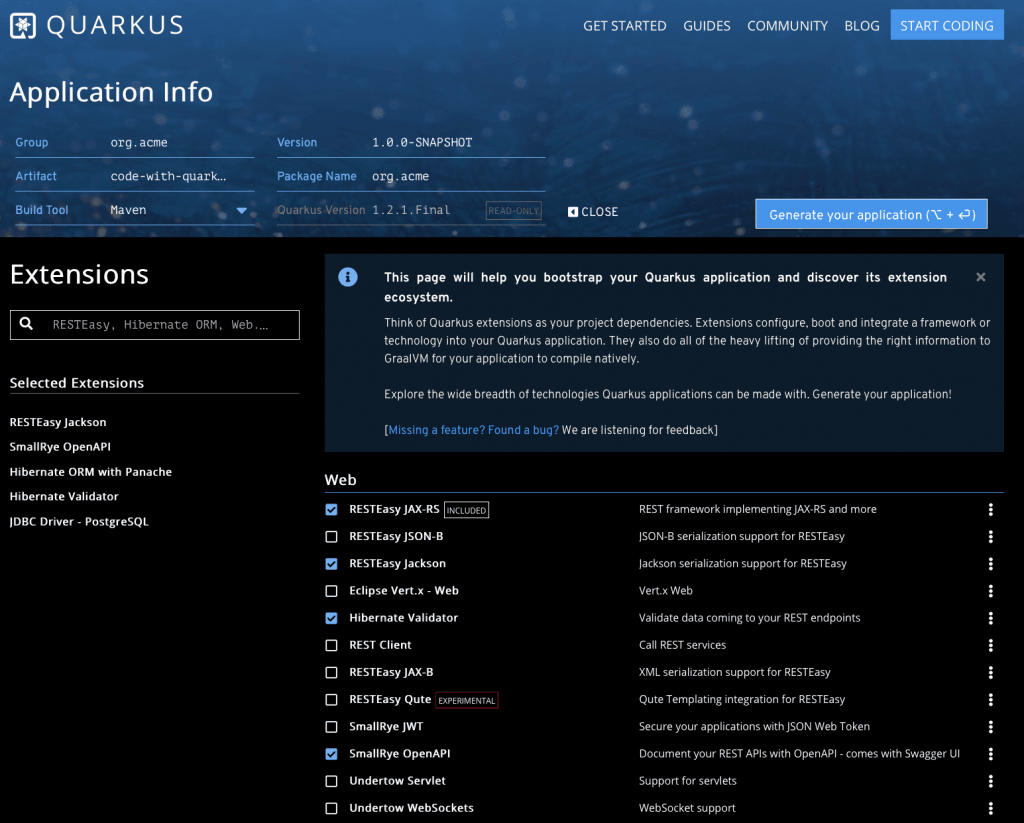Check the REST Client checkbox

pyautogui.click(x=332, y=645)
